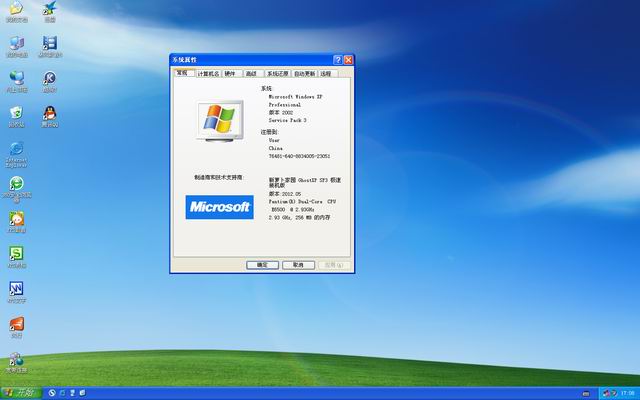The height and width of the screenshot is (400, 640).
Task: Open the My Documents folder desktop icon
Action: click(x=17, y=11)
